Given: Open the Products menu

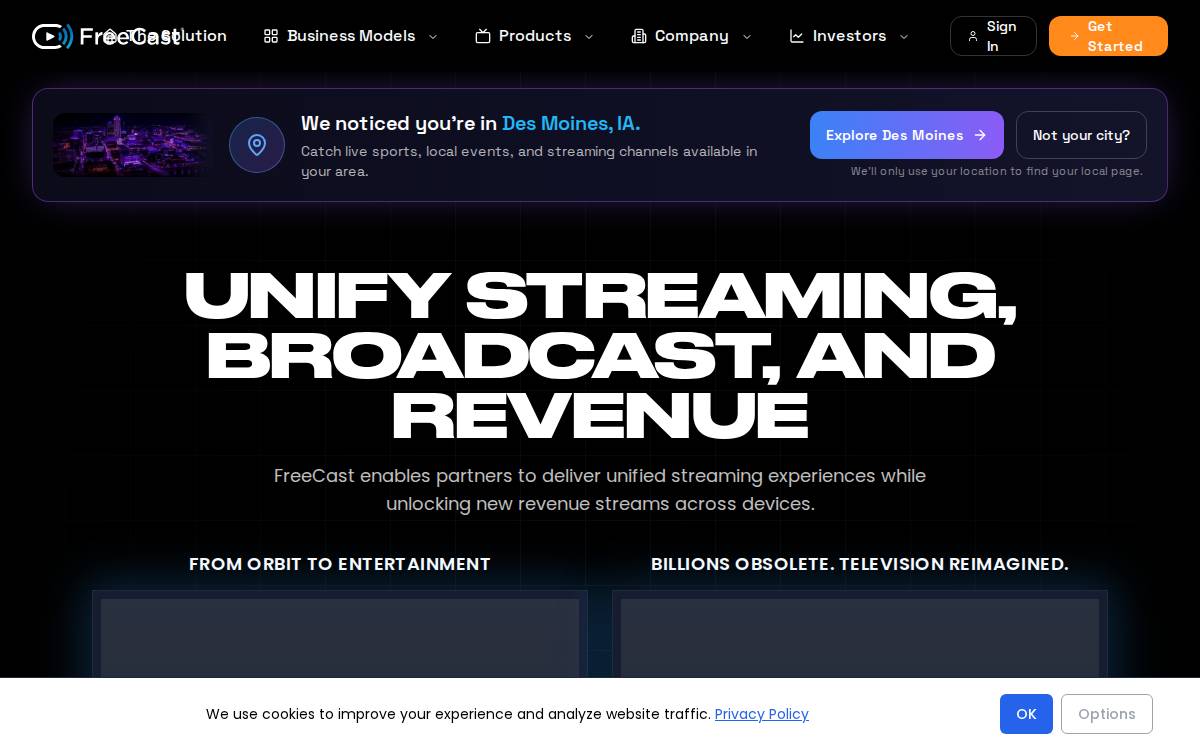Looking at the screenshot, I should click(x=535, y=36).
